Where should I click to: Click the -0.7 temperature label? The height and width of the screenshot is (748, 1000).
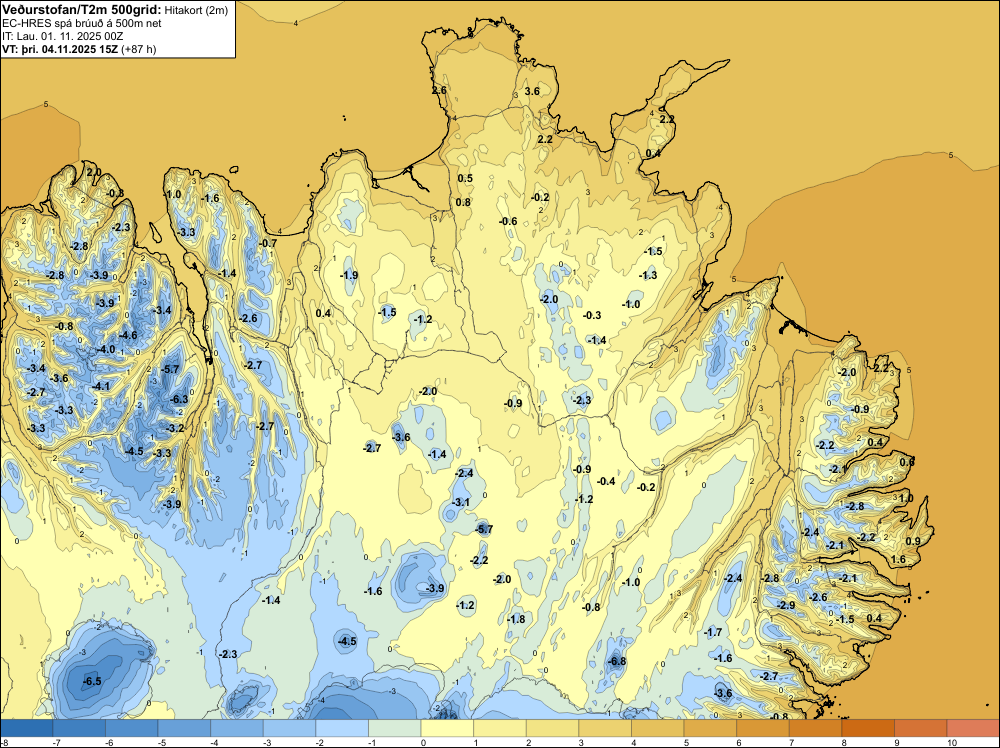point(268,243)
